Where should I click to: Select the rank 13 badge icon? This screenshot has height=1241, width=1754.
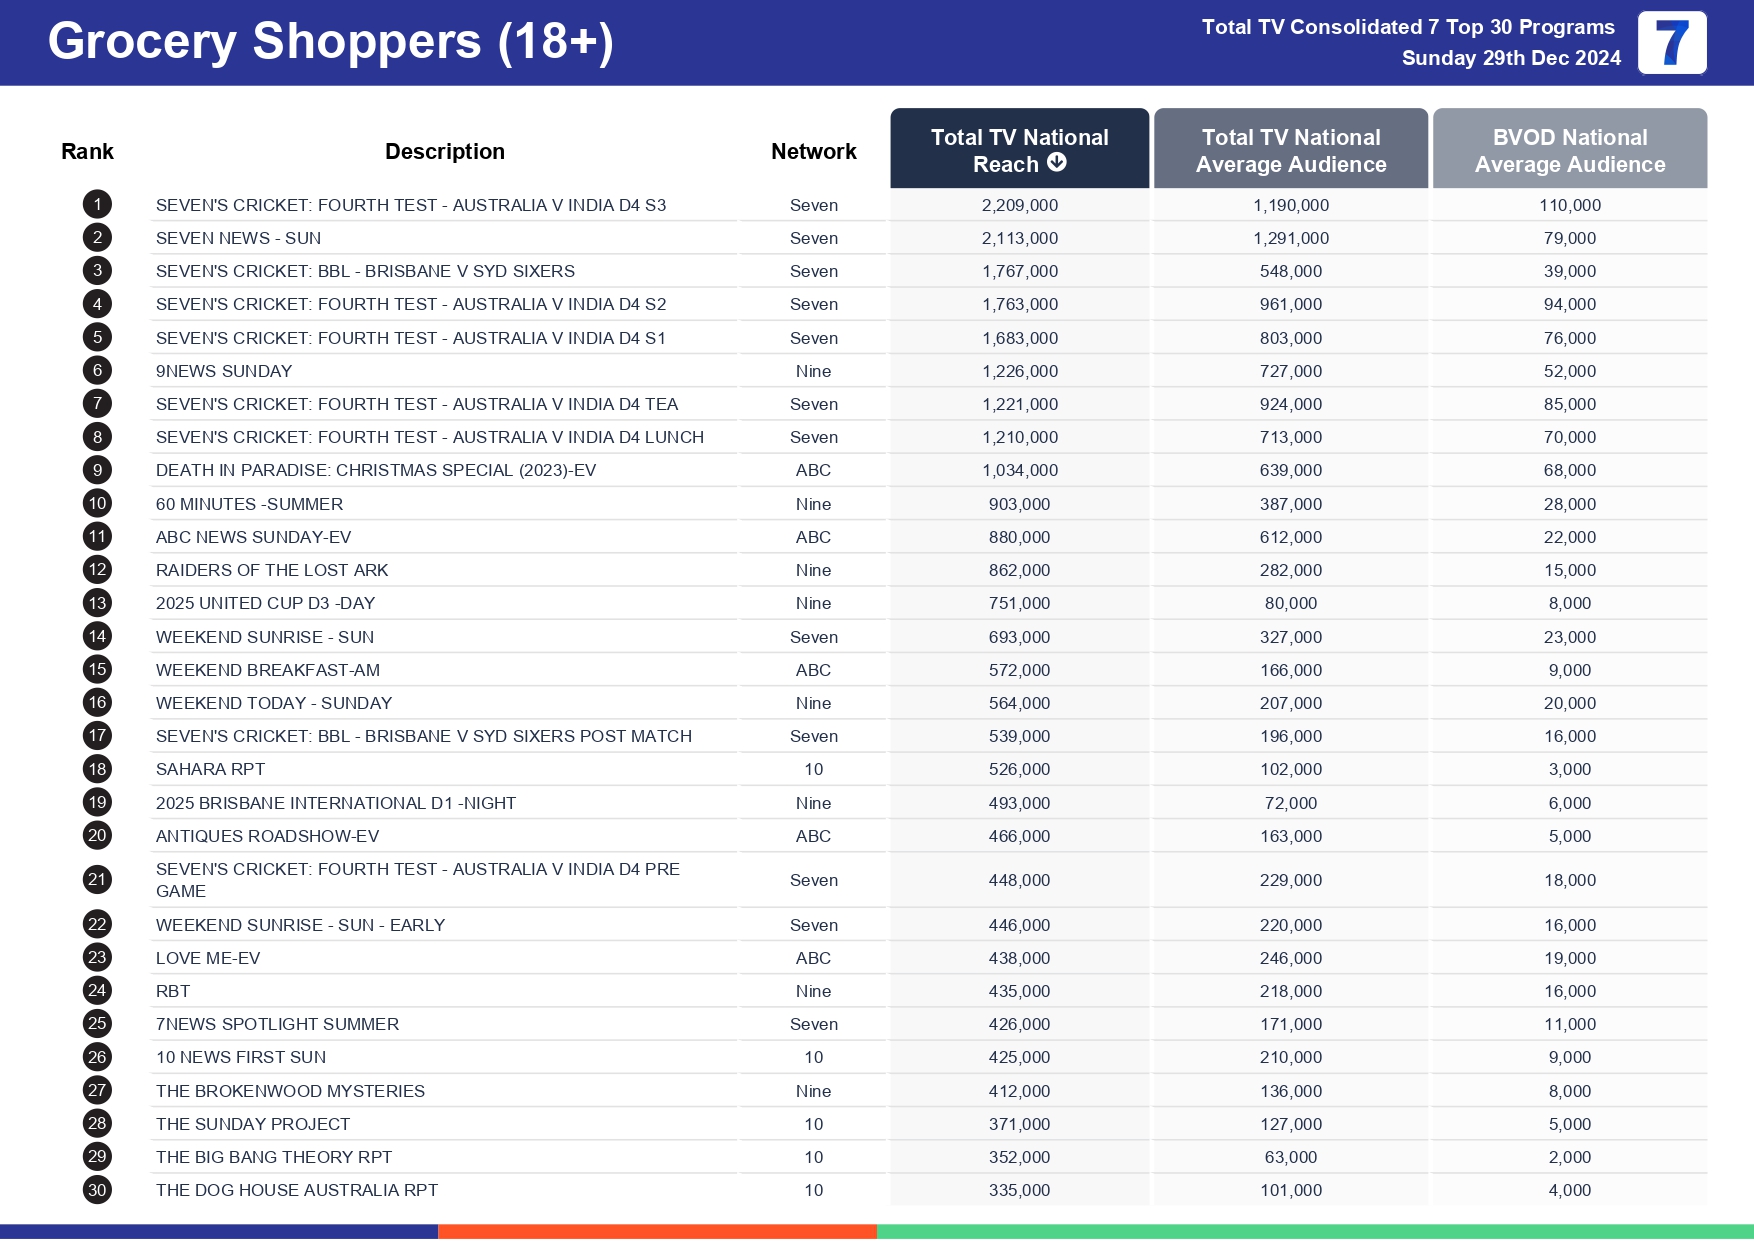97,603
